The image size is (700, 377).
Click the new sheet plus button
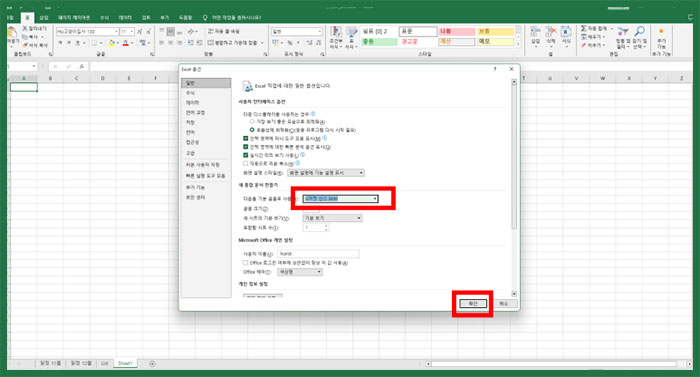[x=152, y=364]
